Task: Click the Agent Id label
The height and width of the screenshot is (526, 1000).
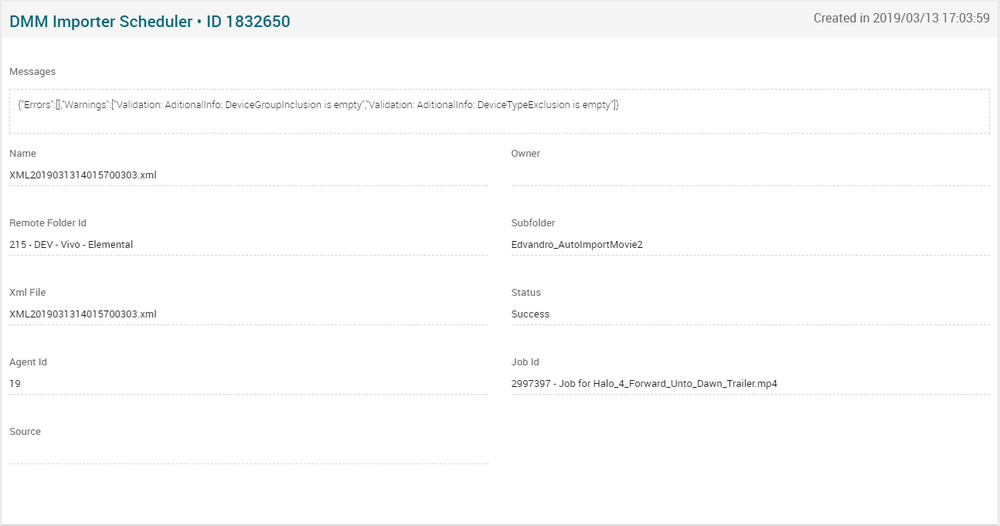Action: tap(28, 362)
